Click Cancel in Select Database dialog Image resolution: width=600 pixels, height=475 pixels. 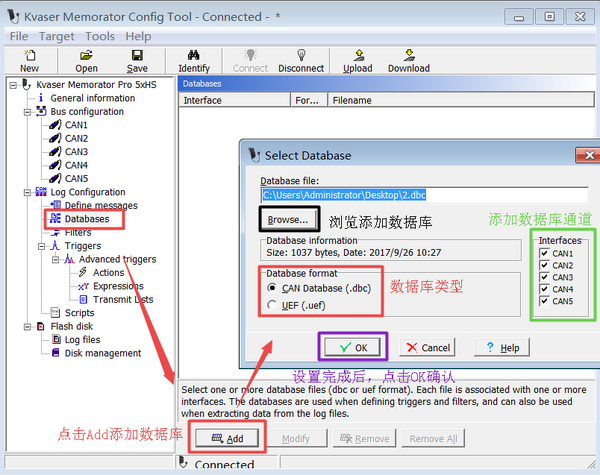[427, 348]
